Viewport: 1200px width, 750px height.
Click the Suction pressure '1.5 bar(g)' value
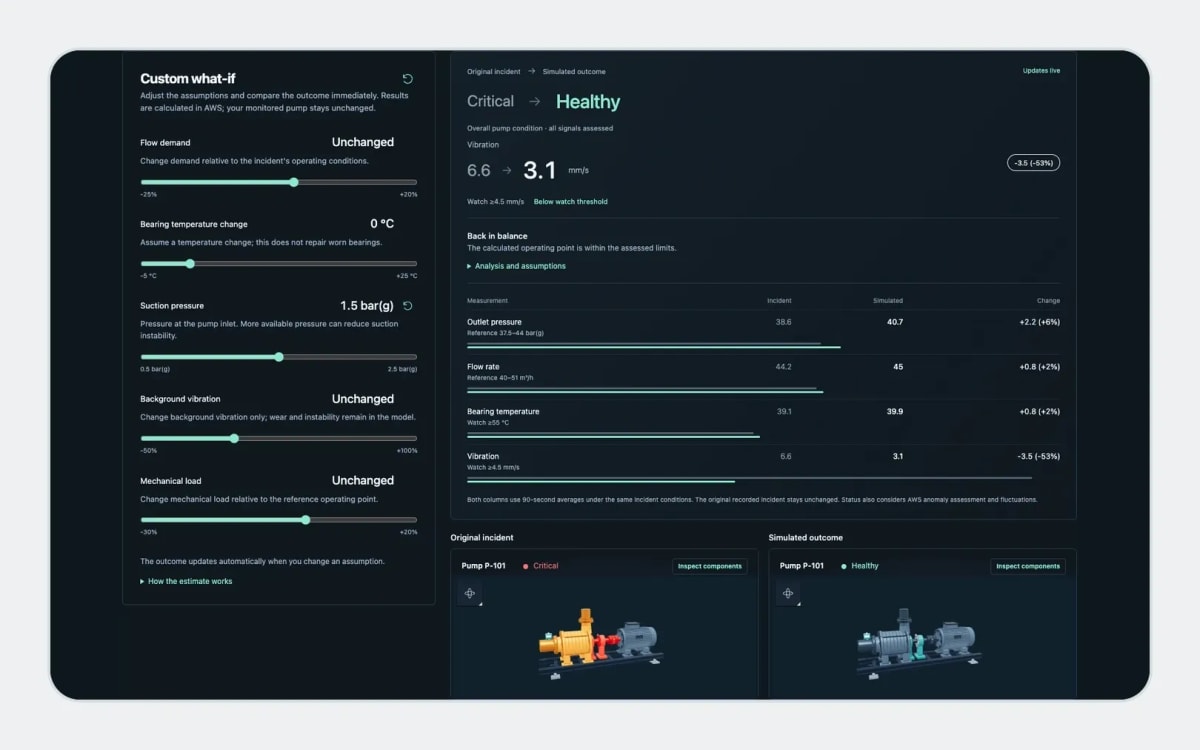pos(367,306)
